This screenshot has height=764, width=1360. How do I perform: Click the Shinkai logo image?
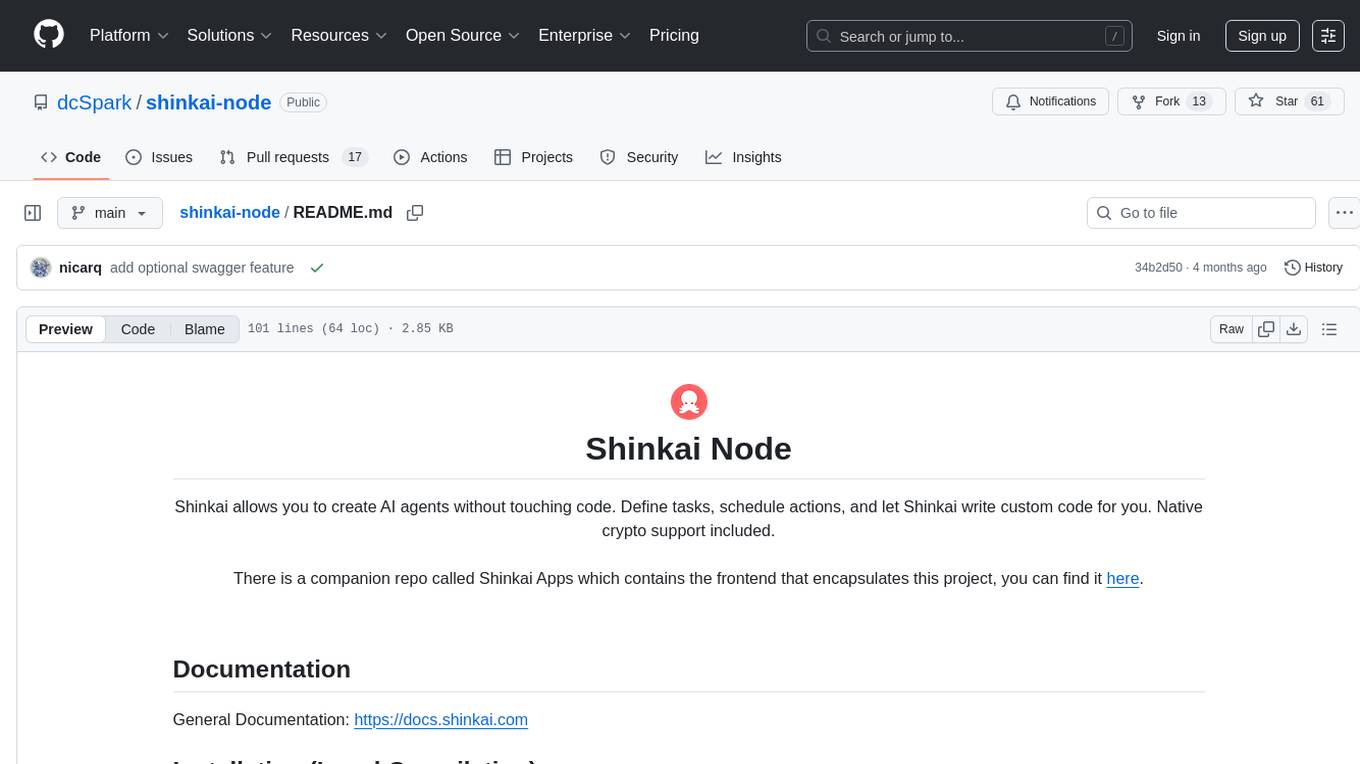tap(689, 402)
